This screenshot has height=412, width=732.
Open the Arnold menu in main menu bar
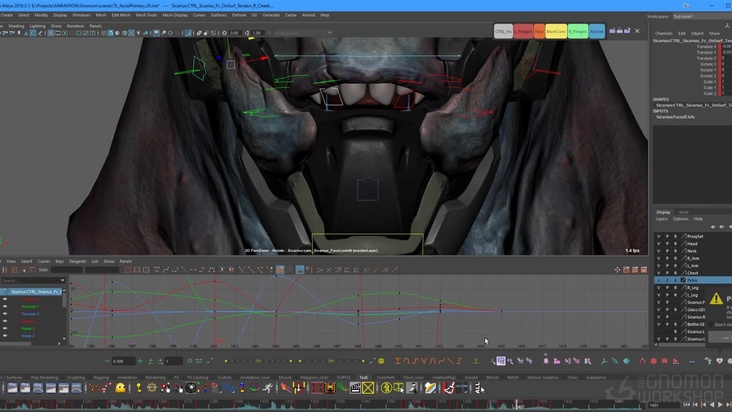coord(308,15)
